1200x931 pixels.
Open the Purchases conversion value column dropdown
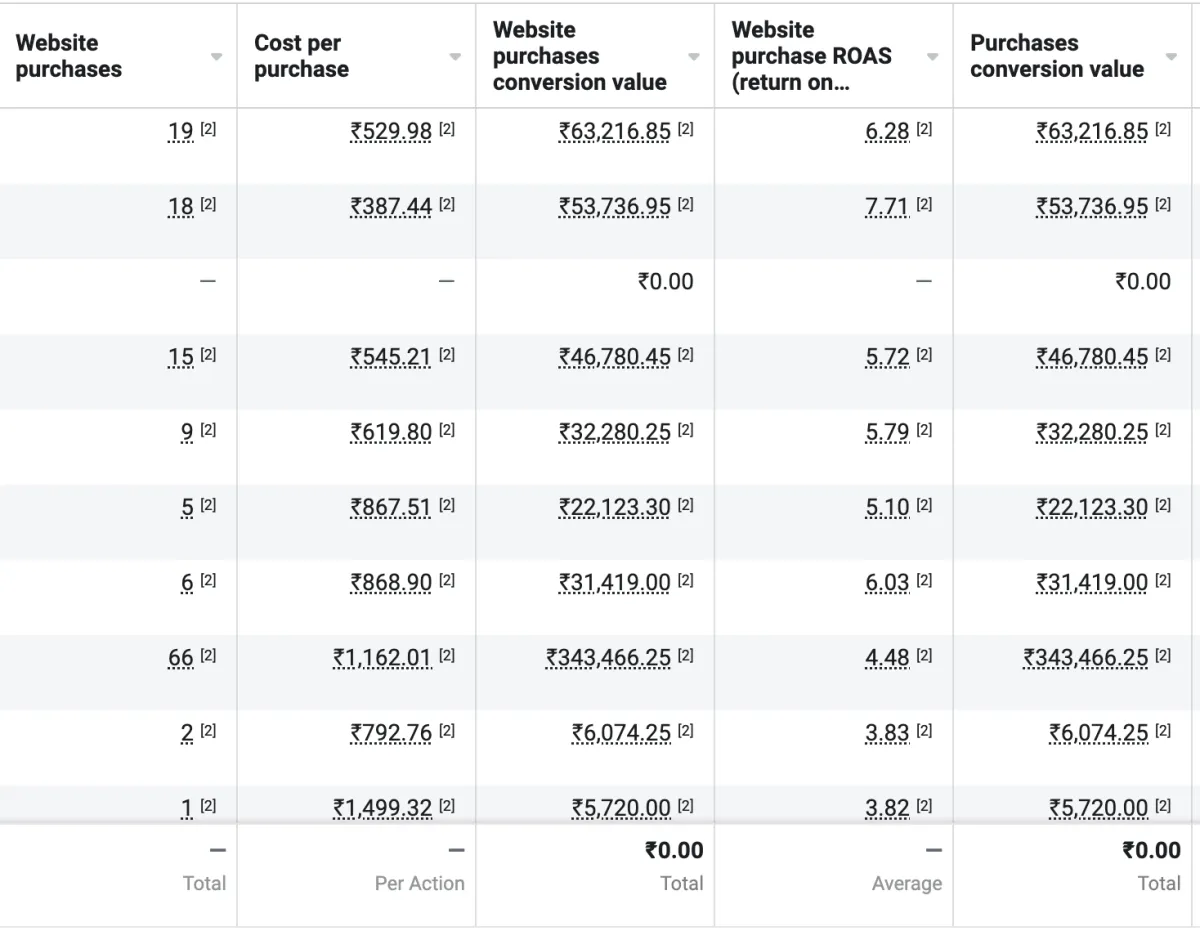point(1171,57)
